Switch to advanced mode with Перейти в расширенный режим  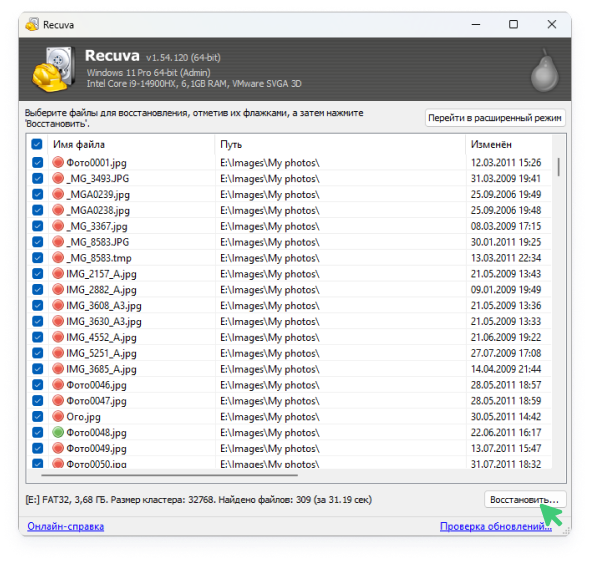tap(495, 118)
